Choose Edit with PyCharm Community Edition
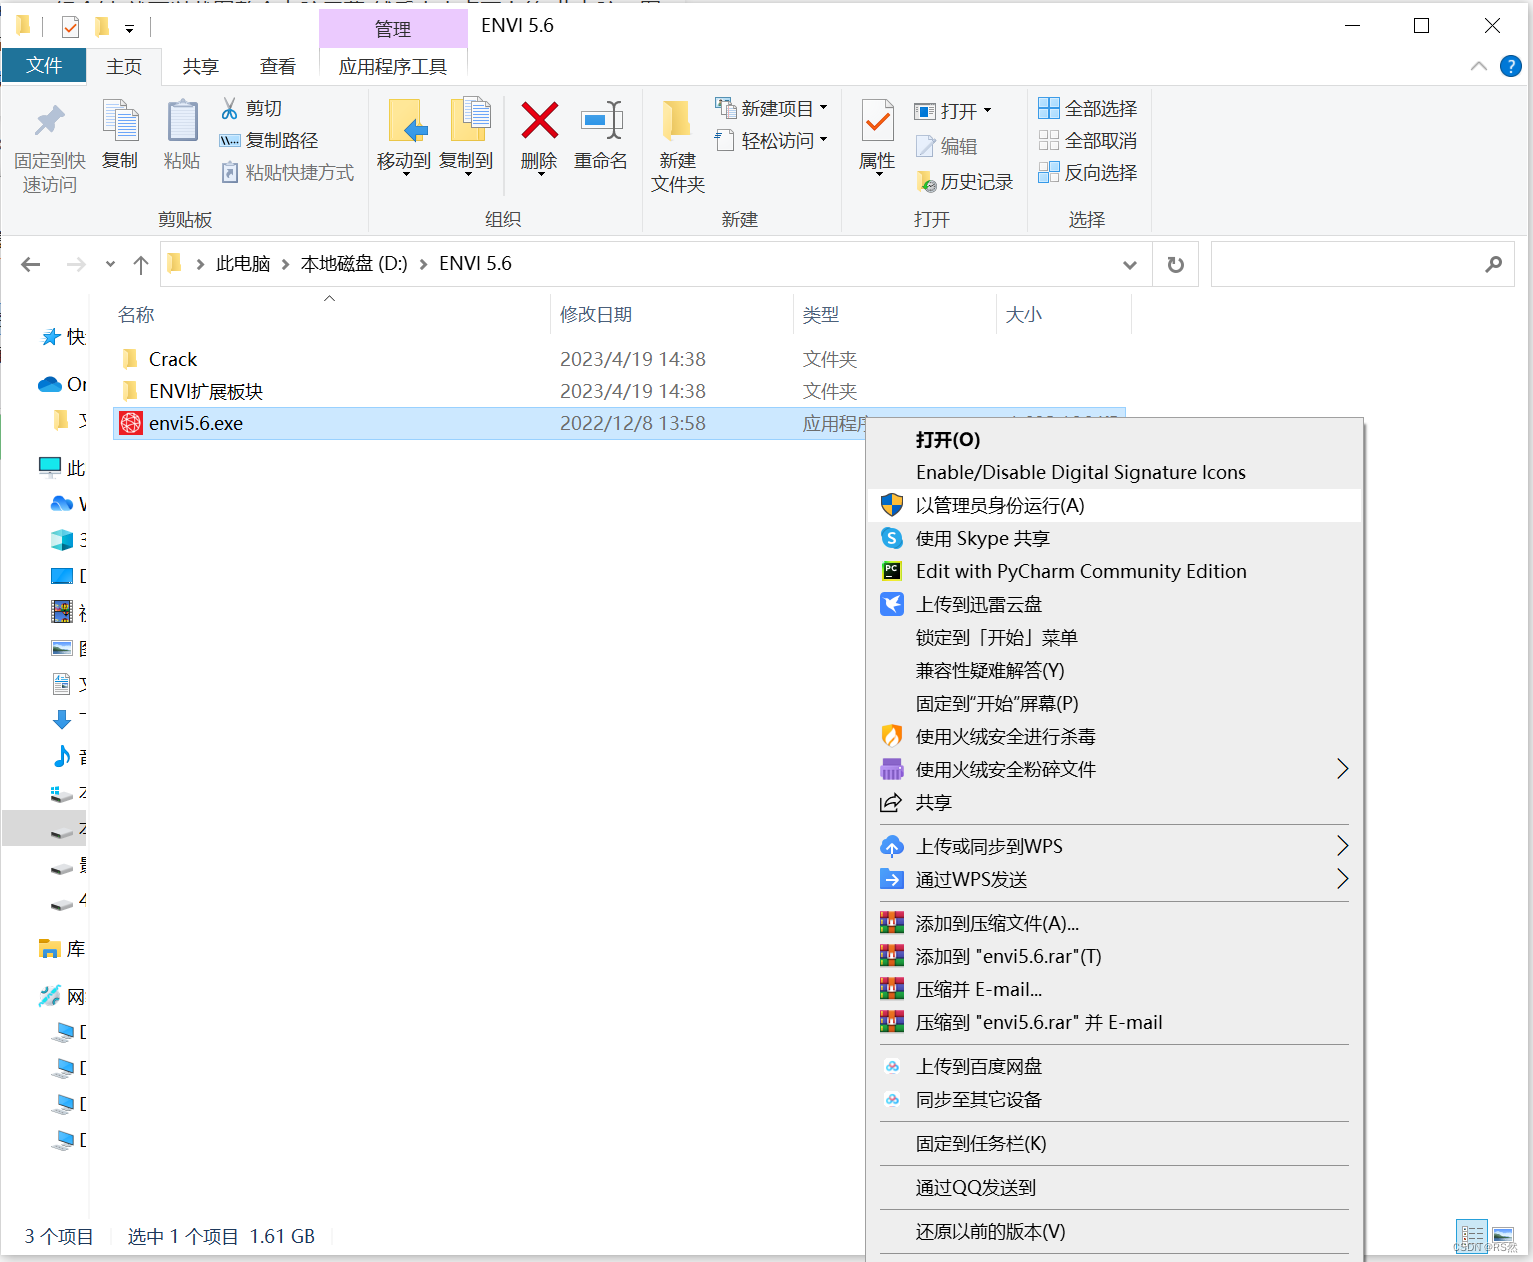This screenshot has height=1262, width=1533. point(1115,571)
